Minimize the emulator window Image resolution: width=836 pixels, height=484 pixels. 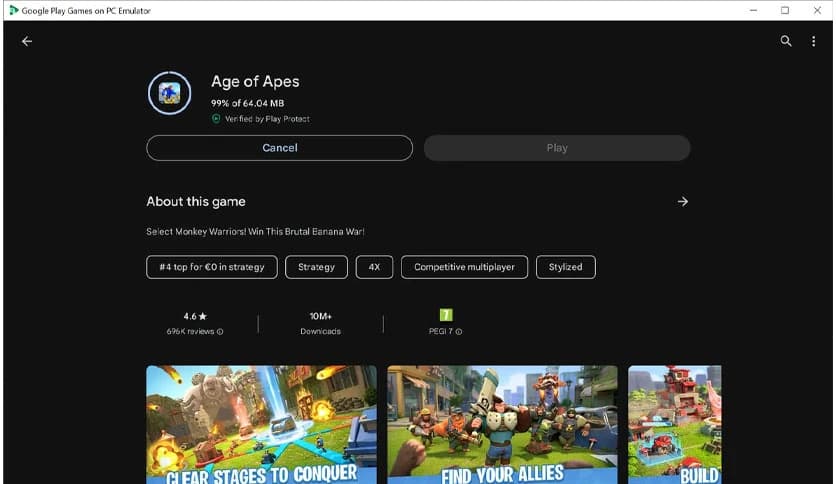[x=753, y=10]
